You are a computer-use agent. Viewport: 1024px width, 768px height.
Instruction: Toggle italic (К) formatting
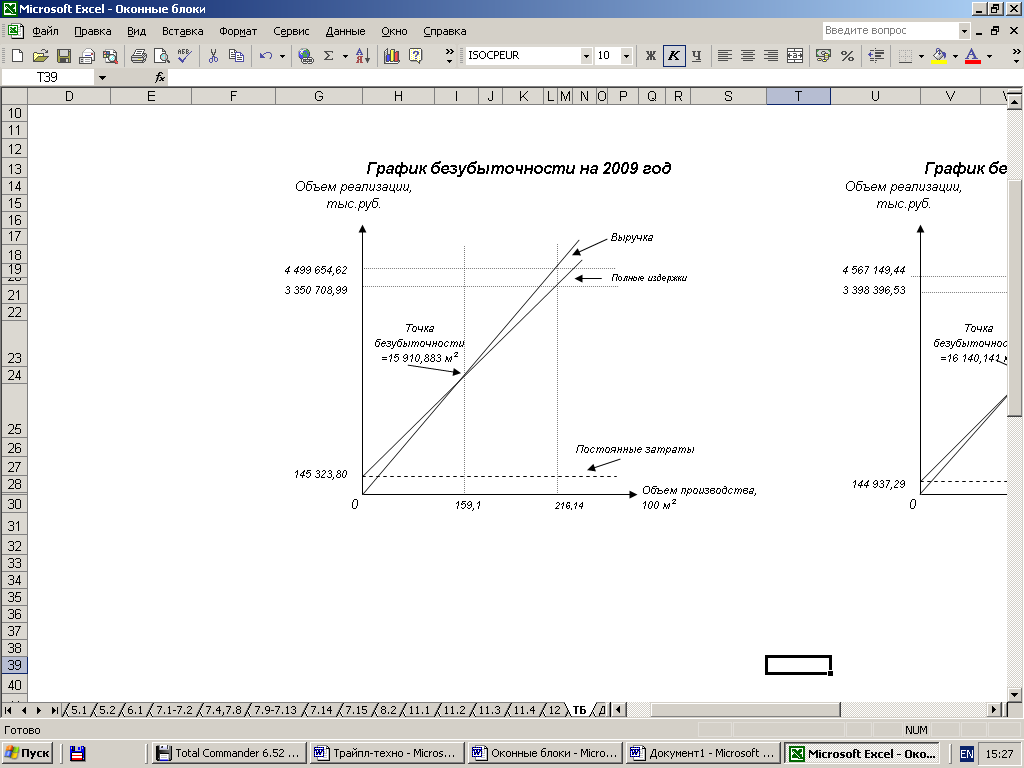click(673, 56)
